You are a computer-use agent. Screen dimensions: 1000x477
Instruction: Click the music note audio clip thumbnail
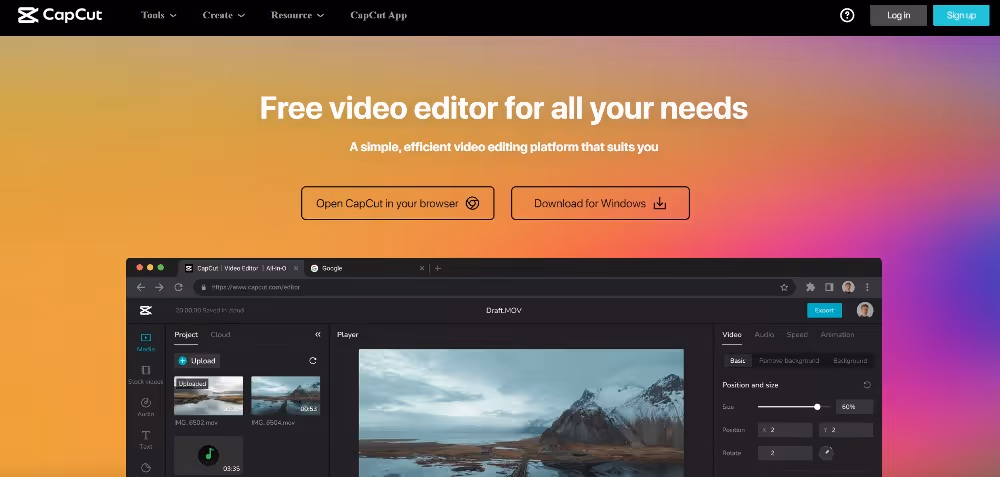point(209,455)
